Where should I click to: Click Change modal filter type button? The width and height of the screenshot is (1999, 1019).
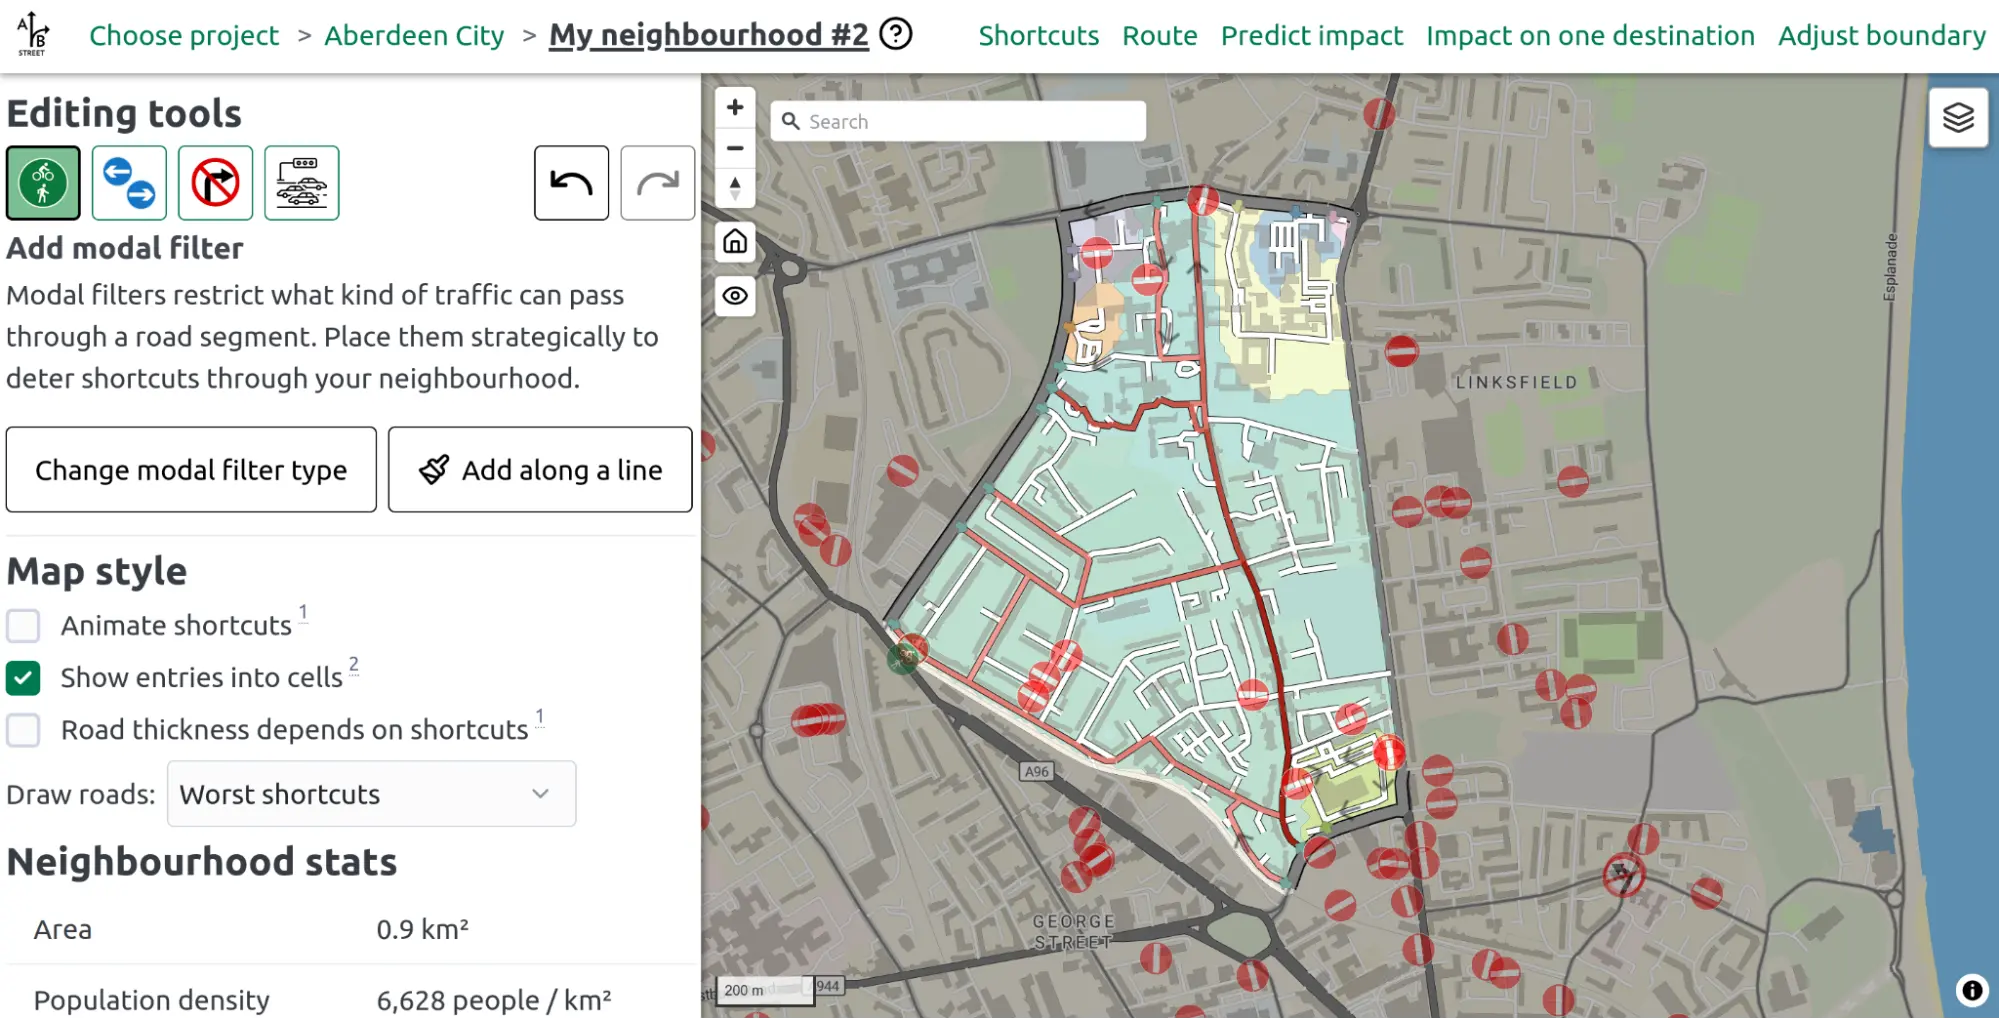[x=191, y=470]
